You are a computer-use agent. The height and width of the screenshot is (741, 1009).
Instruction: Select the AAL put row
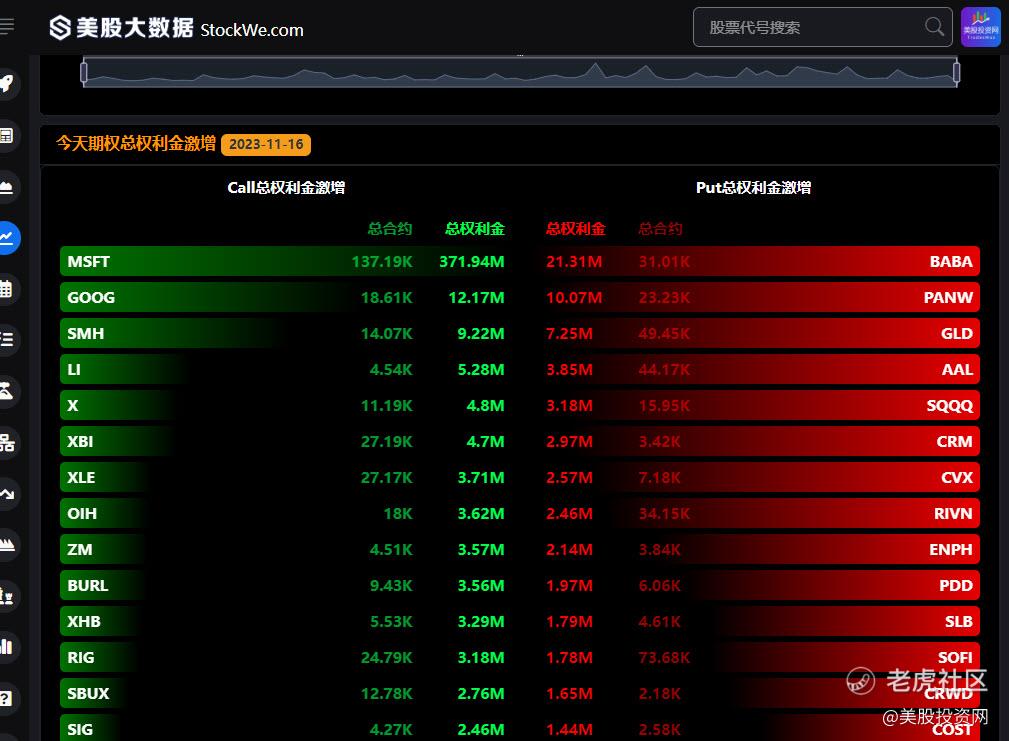(761, 369)
